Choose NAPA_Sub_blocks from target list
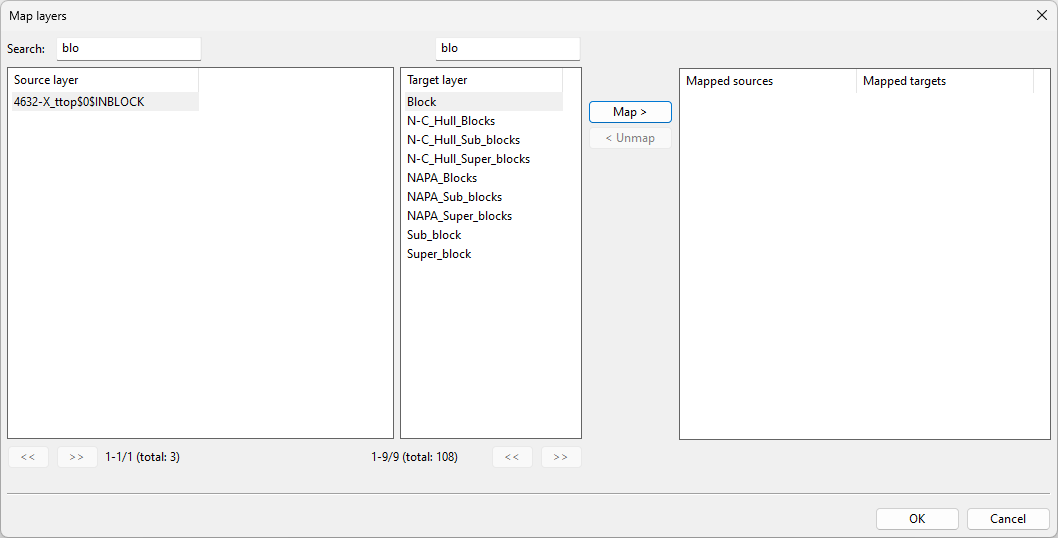The height and width of the screenshot is (538, 1058). pyautogui.click(x=454, y=197)
